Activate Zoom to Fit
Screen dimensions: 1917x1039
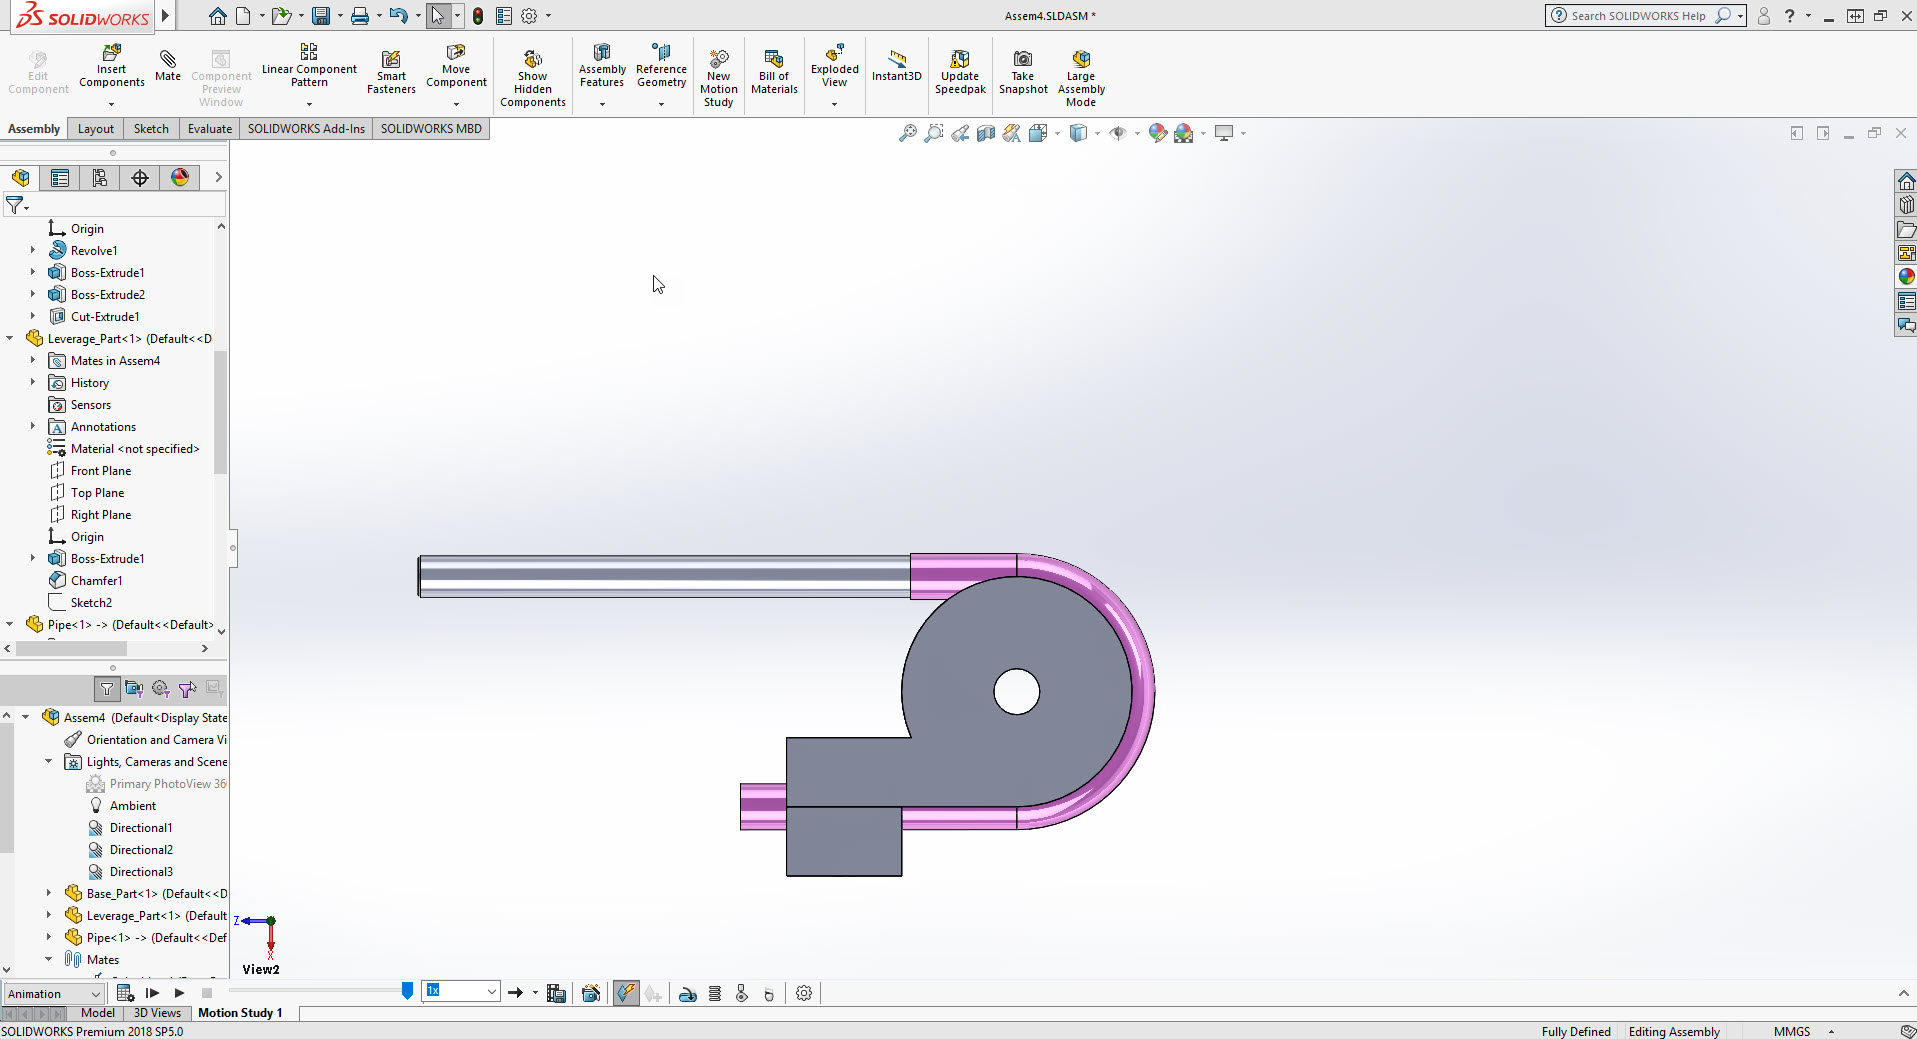point(906,132)
